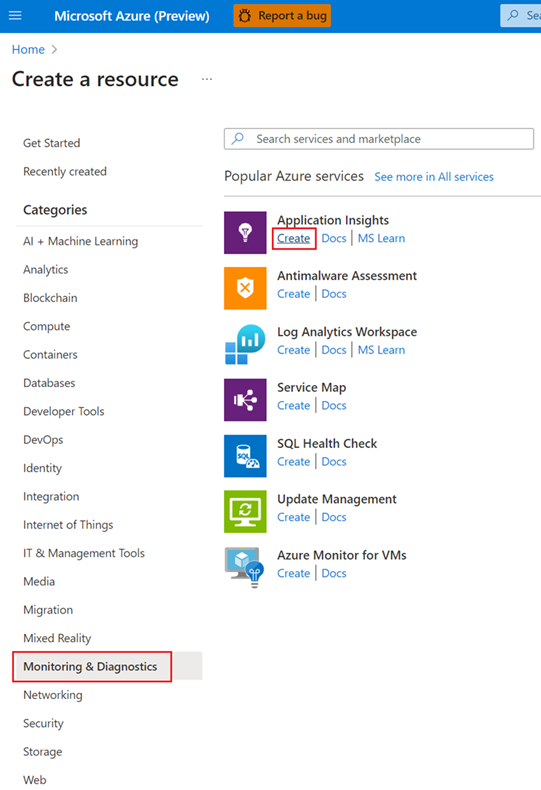The width and height of the screenshot is (541, 790).
Task: Open MS Learn for Log Analytics Workspace
Action: pos(381,350)
